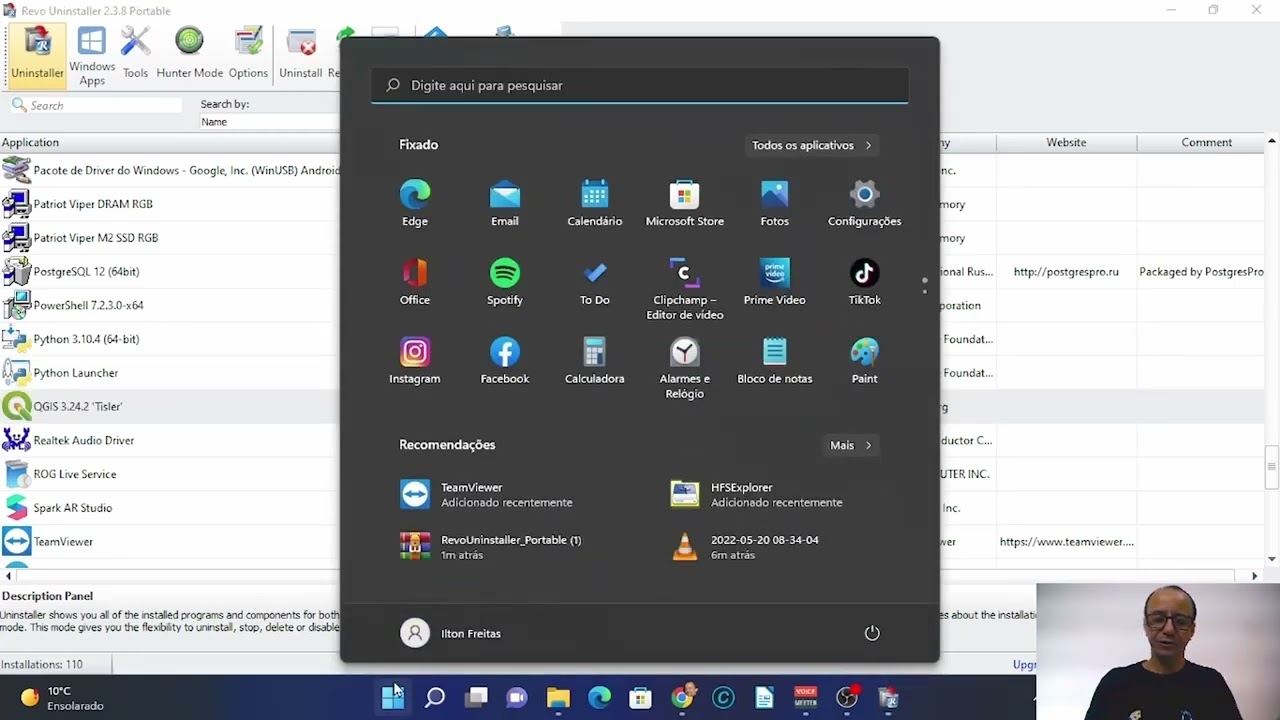The width and height of the screenshot is (1280, 720).
Task: Open Bloco de notas
Action: (x=774, y=361)
